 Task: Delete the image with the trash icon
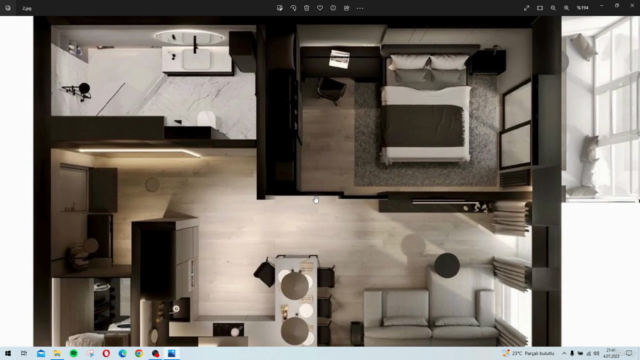pos(307,8)
